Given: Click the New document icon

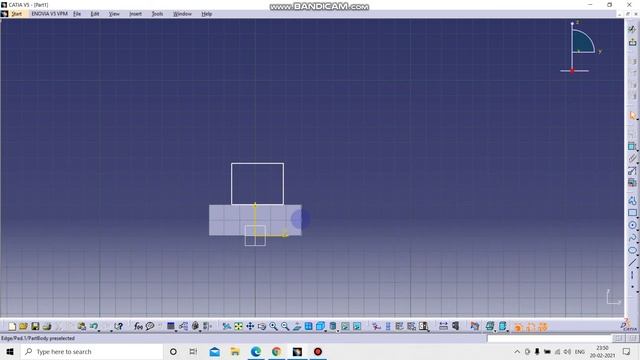Looking at the screenshot, I should tap(12, 326).
